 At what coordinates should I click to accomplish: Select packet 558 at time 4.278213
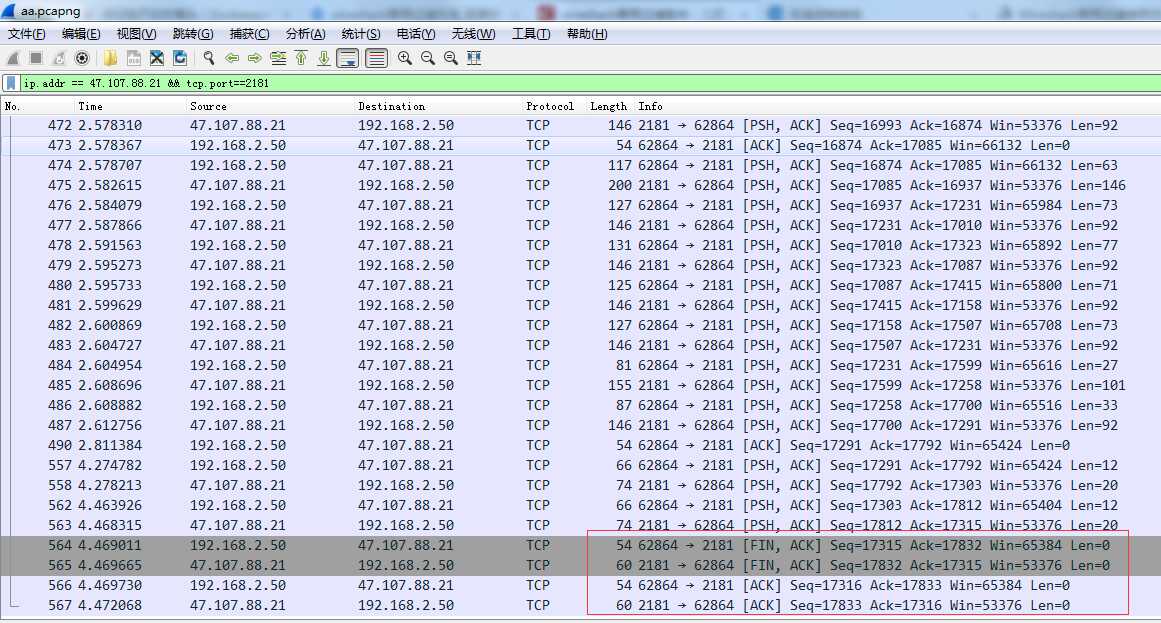click(580, 485)
